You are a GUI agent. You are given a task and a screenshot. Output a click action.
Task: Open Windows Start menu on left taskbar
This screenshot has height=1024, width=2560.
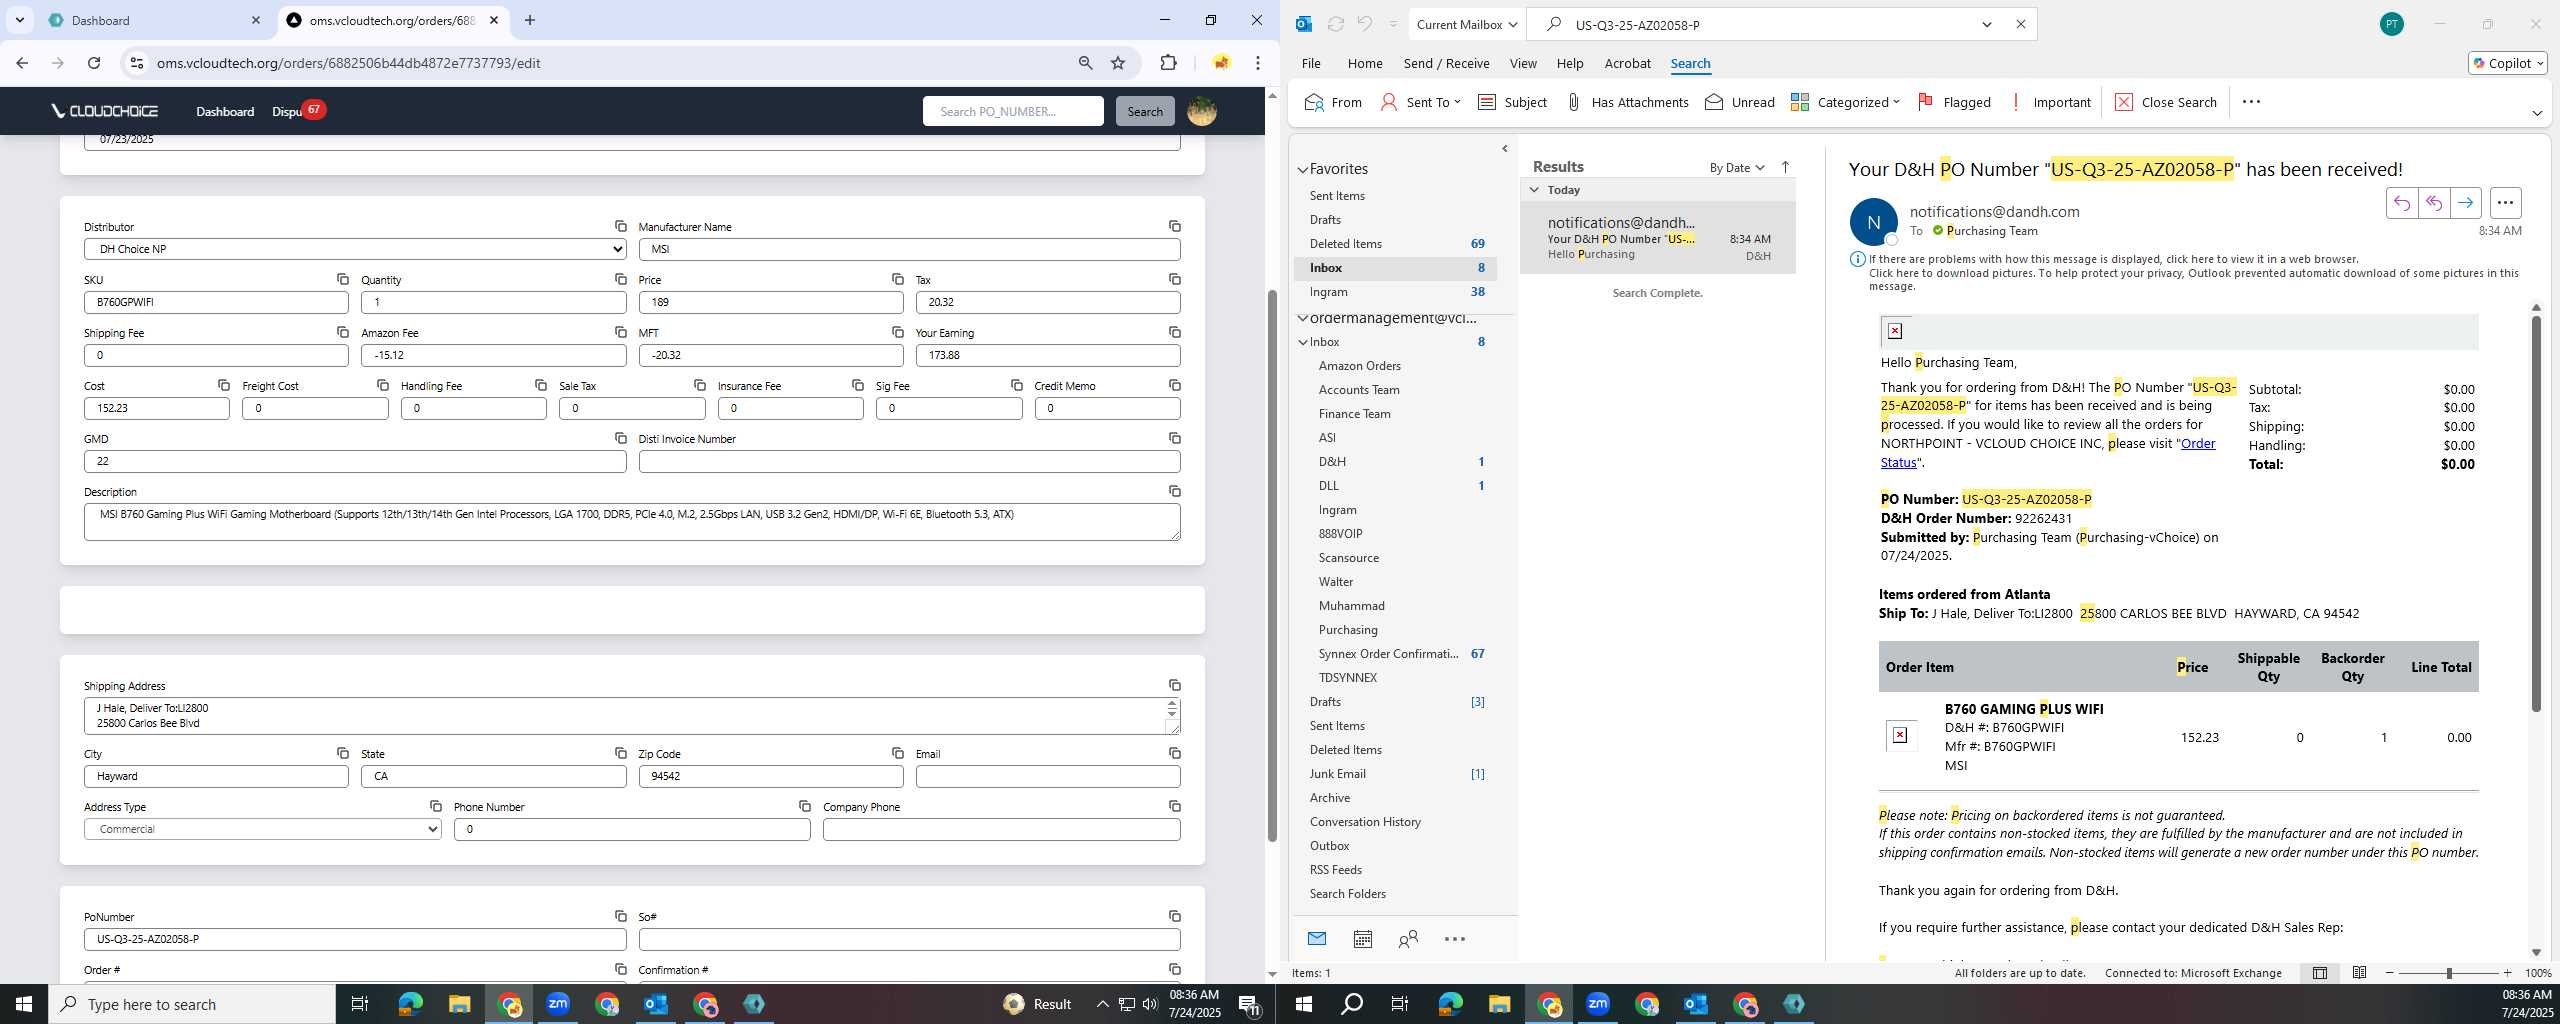coord(24,1004)
